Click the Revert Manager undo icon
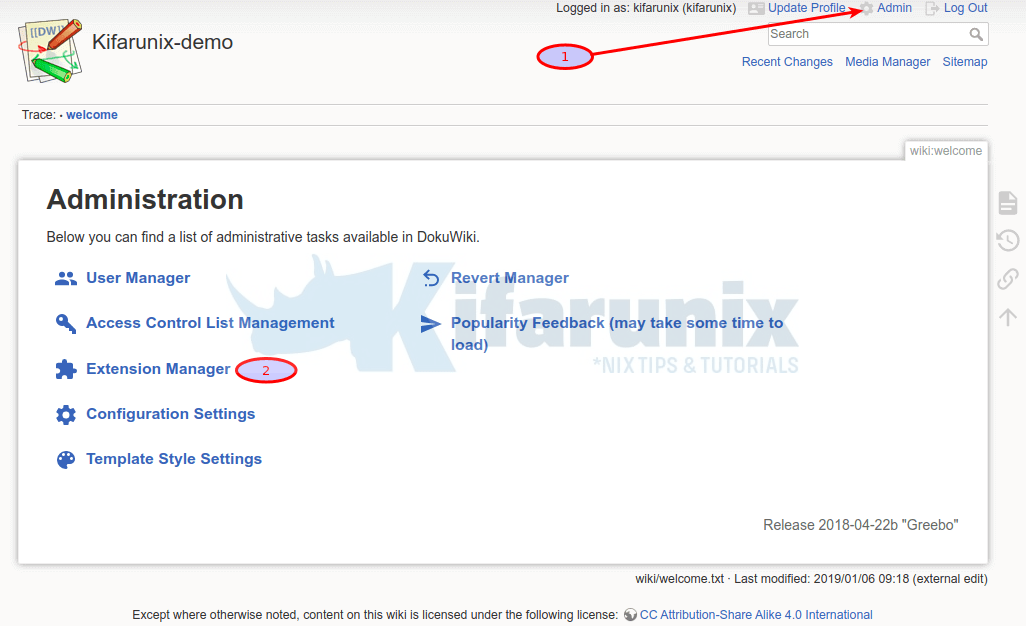Screen dimensions: 1026x626 pyautogui.click(x=431, y=279)
